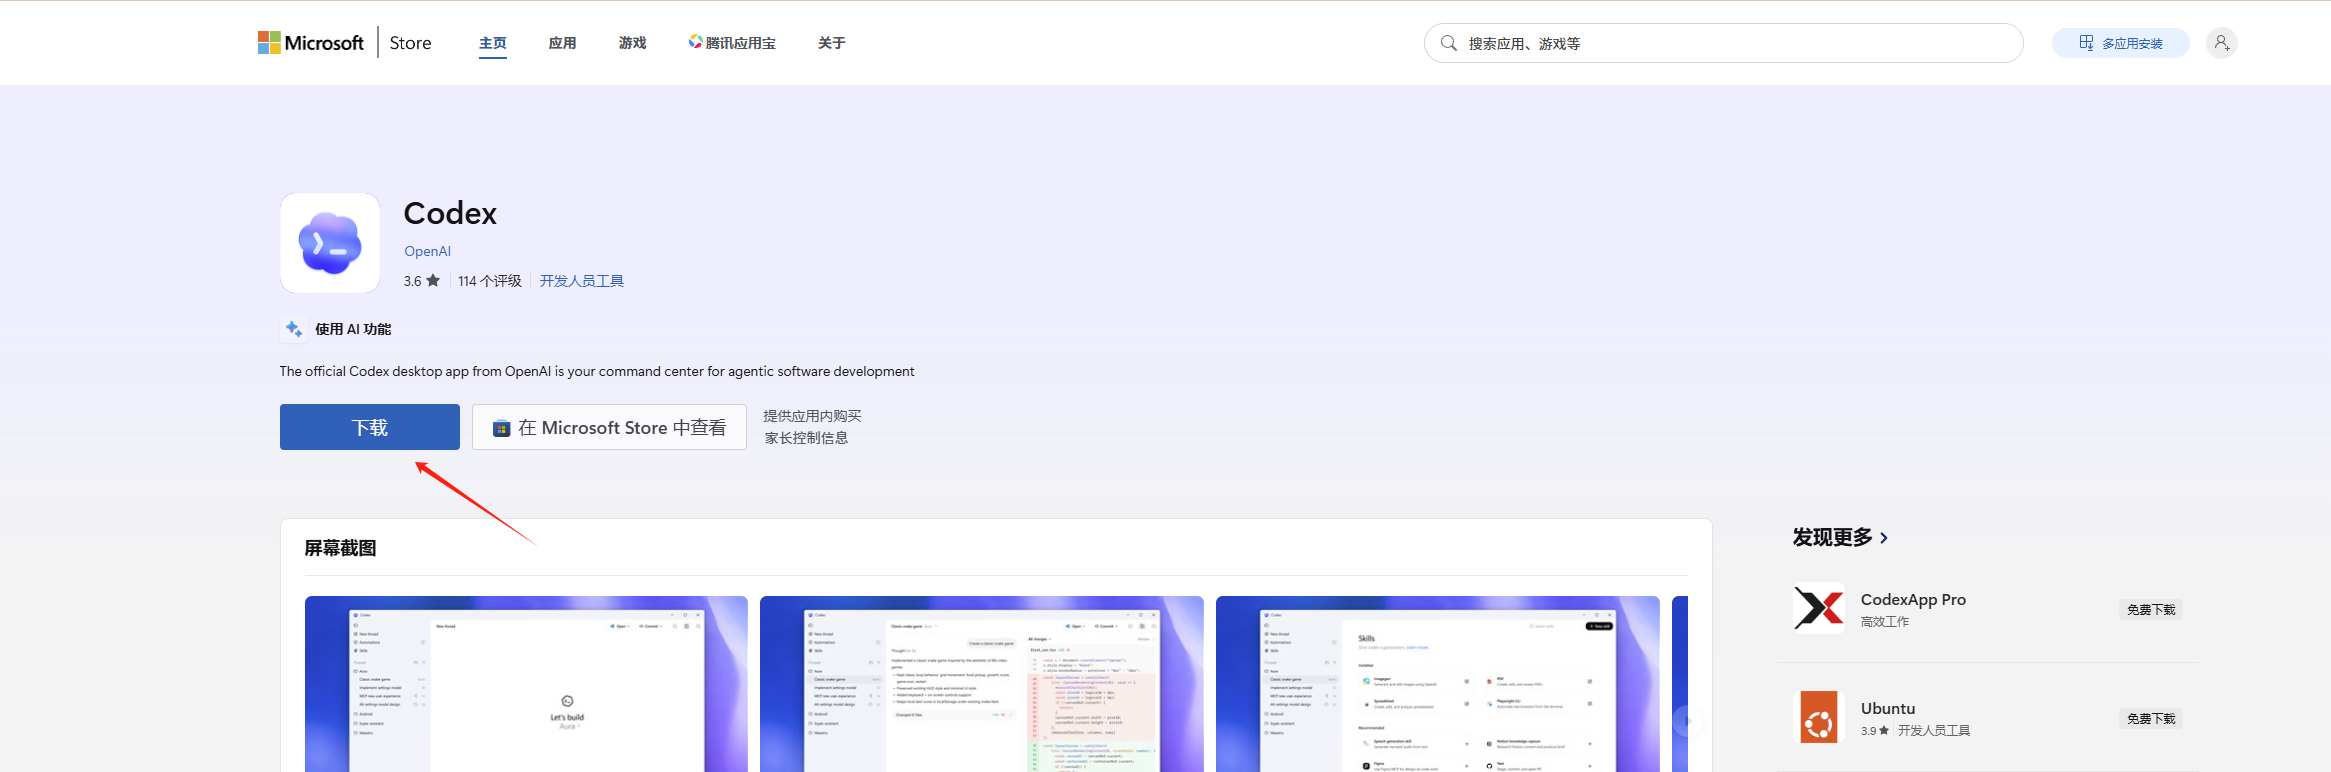Expand the 发现更多 chevron
Screen dimensions: 2331x772
pyautogui.click(x=1884, y=538)
